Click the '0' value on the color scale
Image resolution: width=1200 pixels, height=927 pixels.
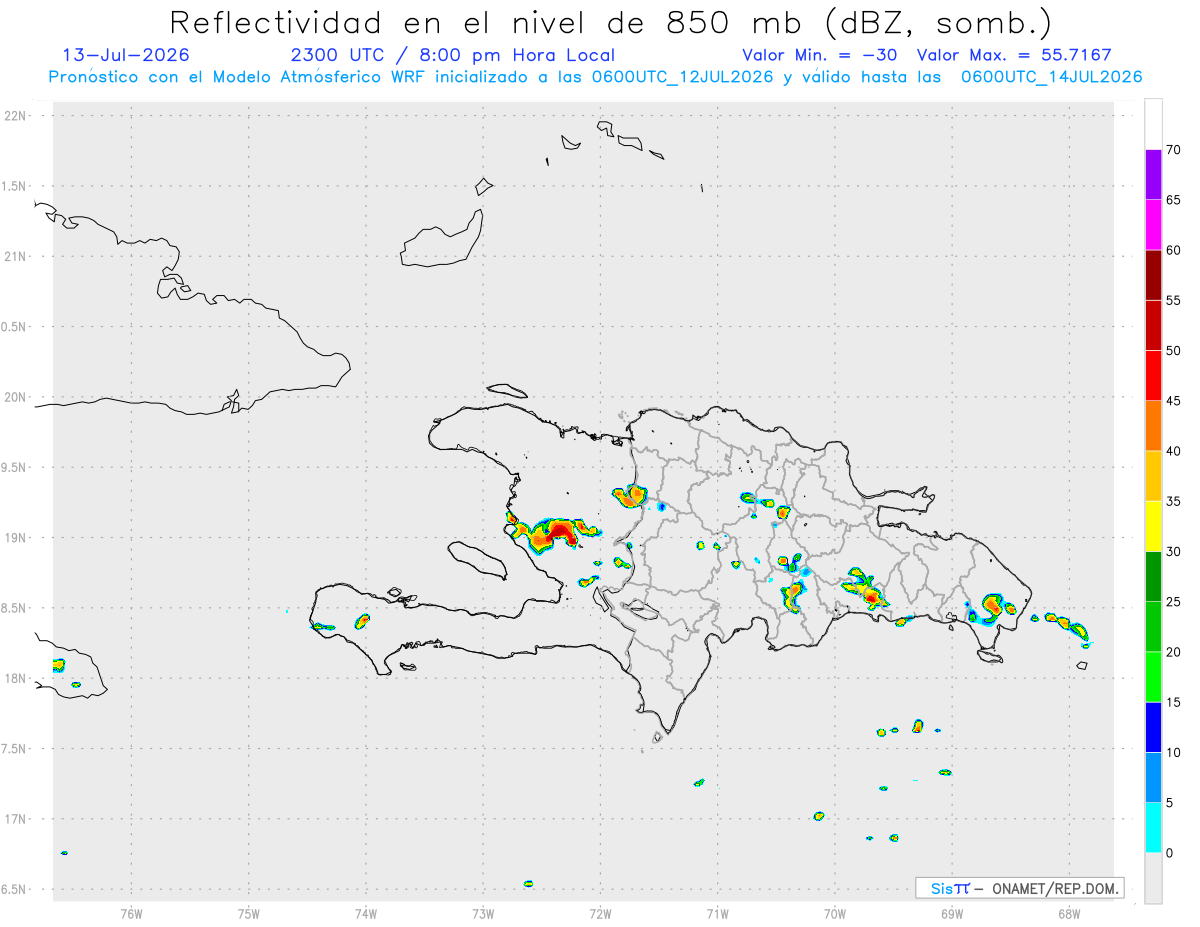pos(1170,853)
